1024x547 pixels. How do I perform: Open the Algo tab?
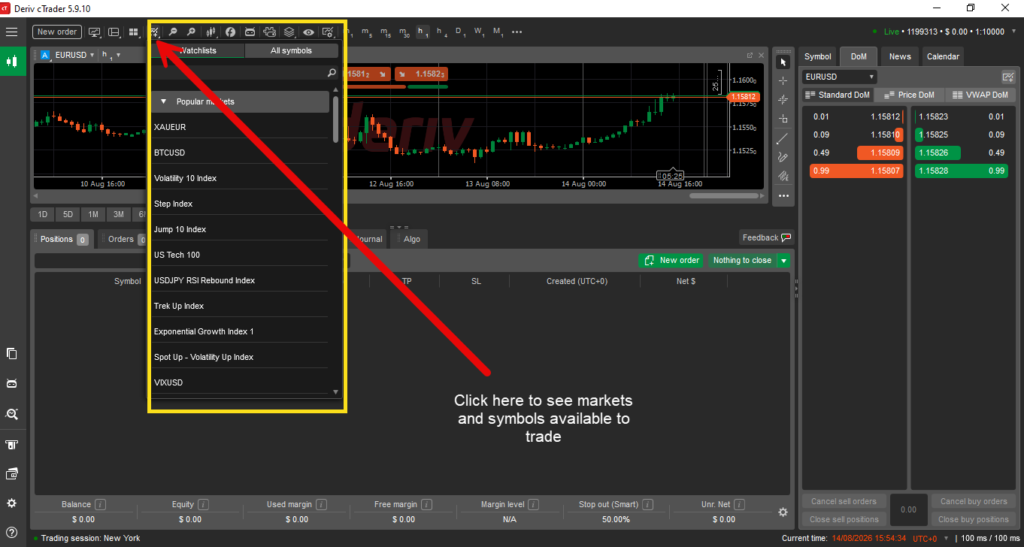pos(411,239)
